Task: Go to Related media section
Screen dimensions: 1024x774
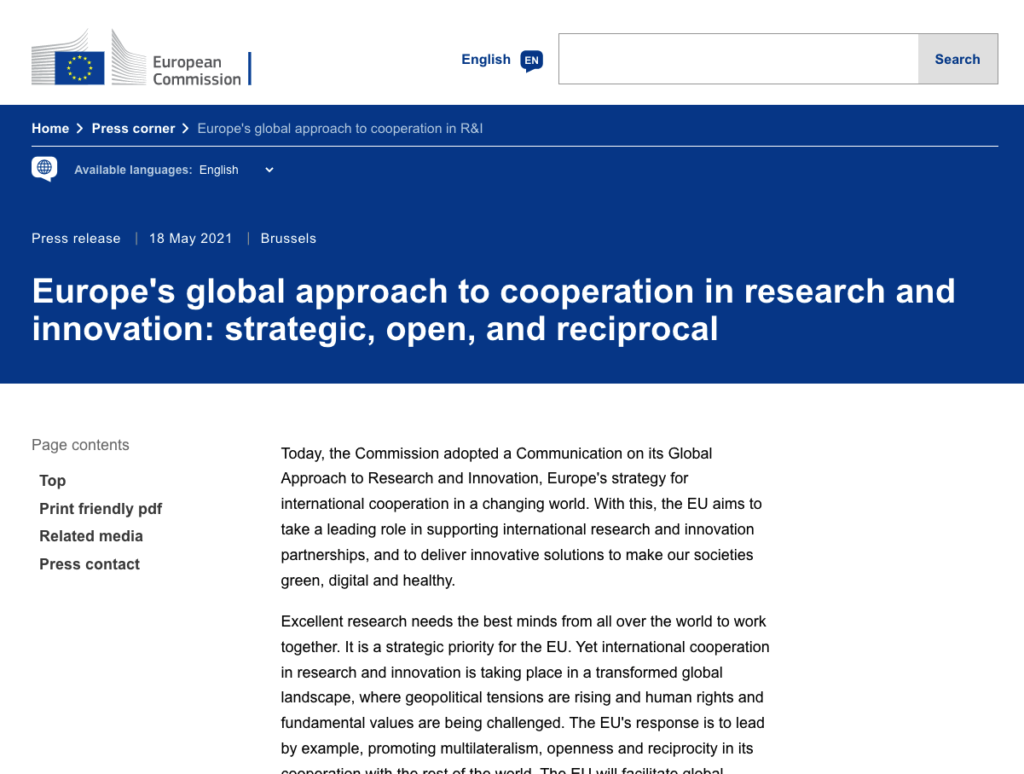Action: (91, 536)
